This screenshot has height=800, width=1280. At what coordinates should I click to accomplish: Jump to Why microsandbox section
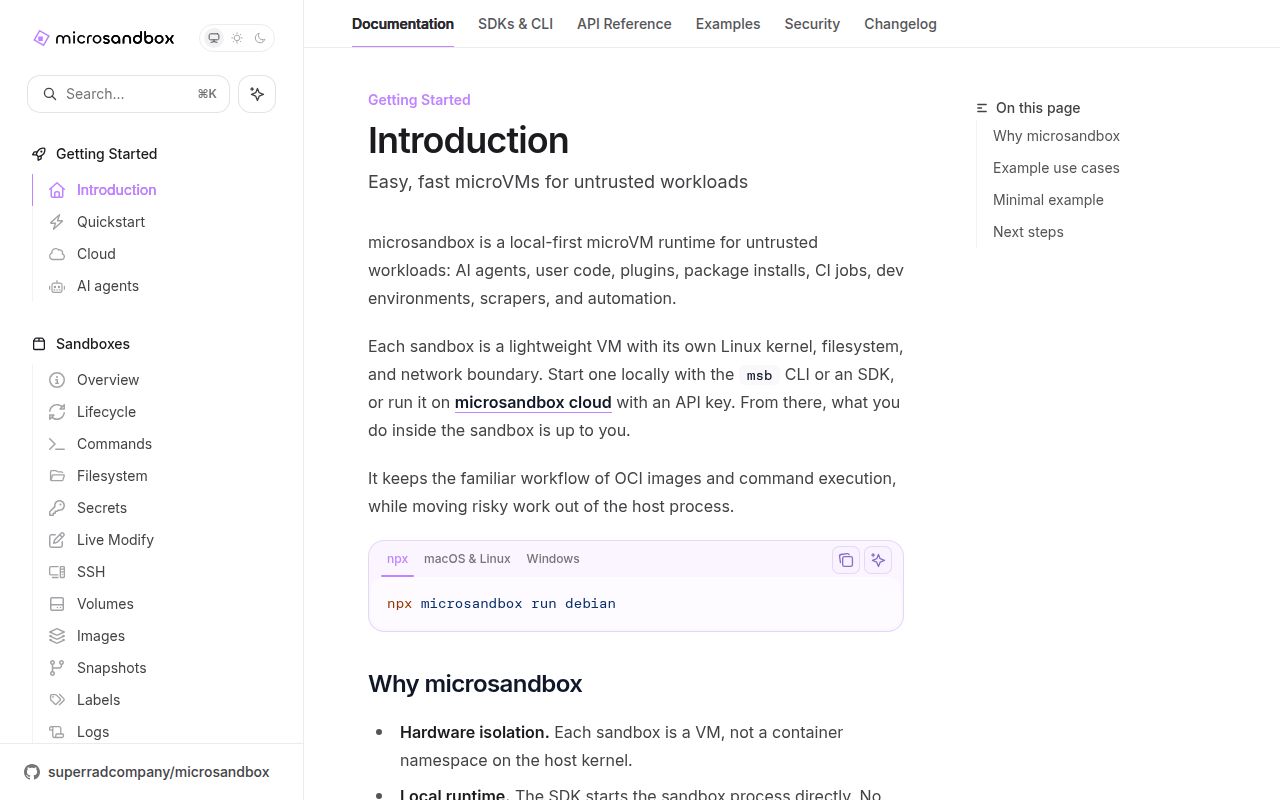pos(1056,136)
